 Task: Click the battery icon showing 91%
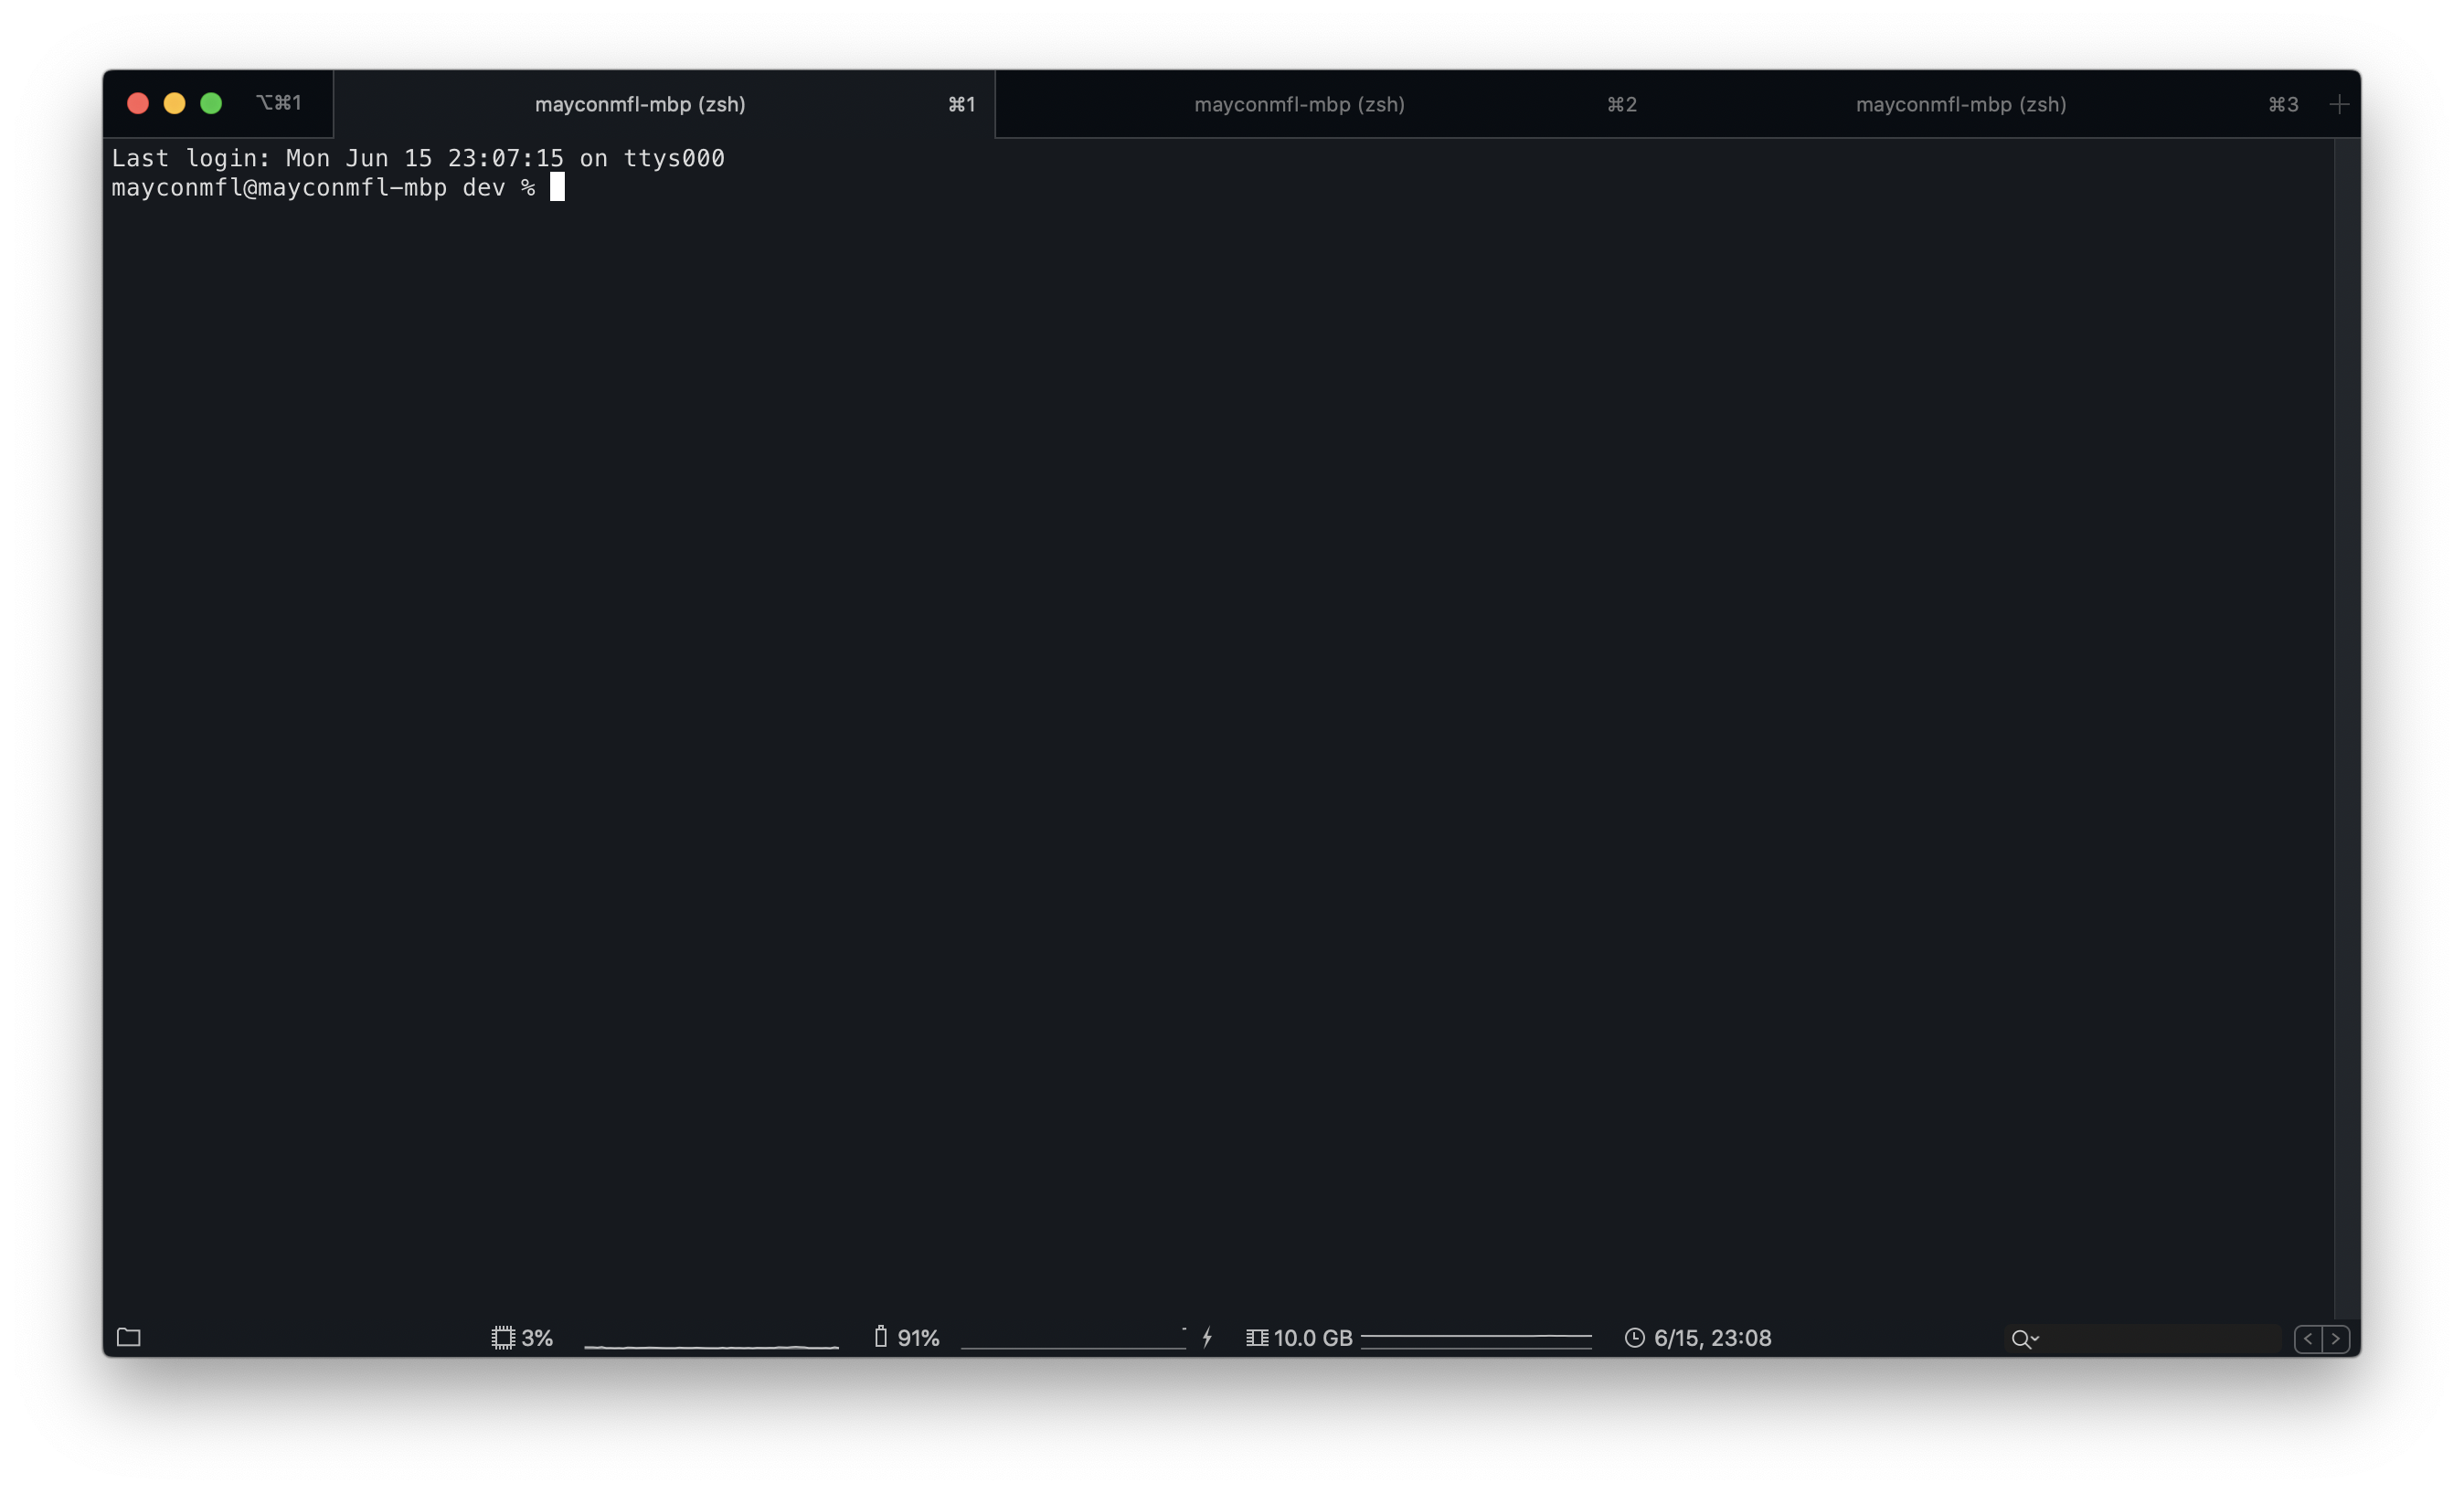tap(880, 1337)
